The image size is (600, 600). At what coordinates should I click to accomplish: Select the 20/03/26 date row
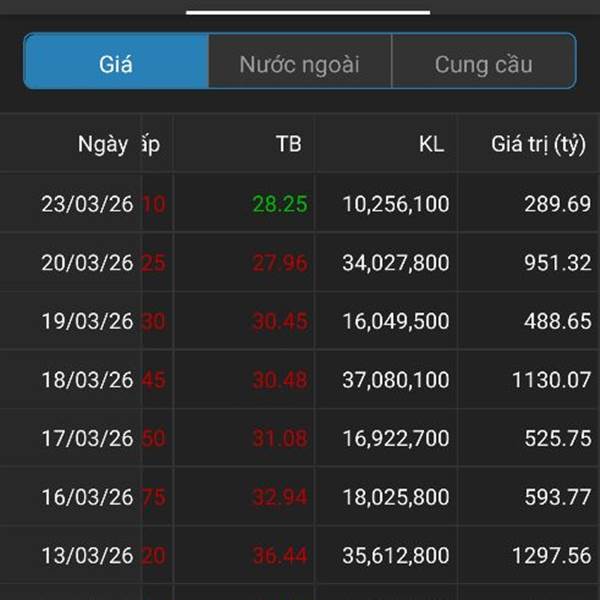87,263
